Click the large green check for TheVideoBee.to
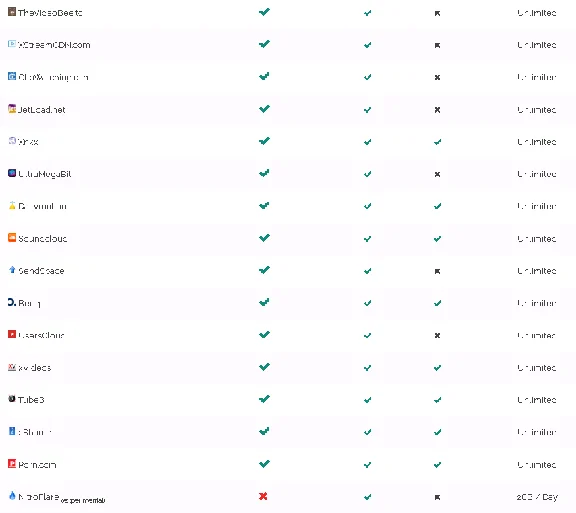576x513 pixels. 264,12
